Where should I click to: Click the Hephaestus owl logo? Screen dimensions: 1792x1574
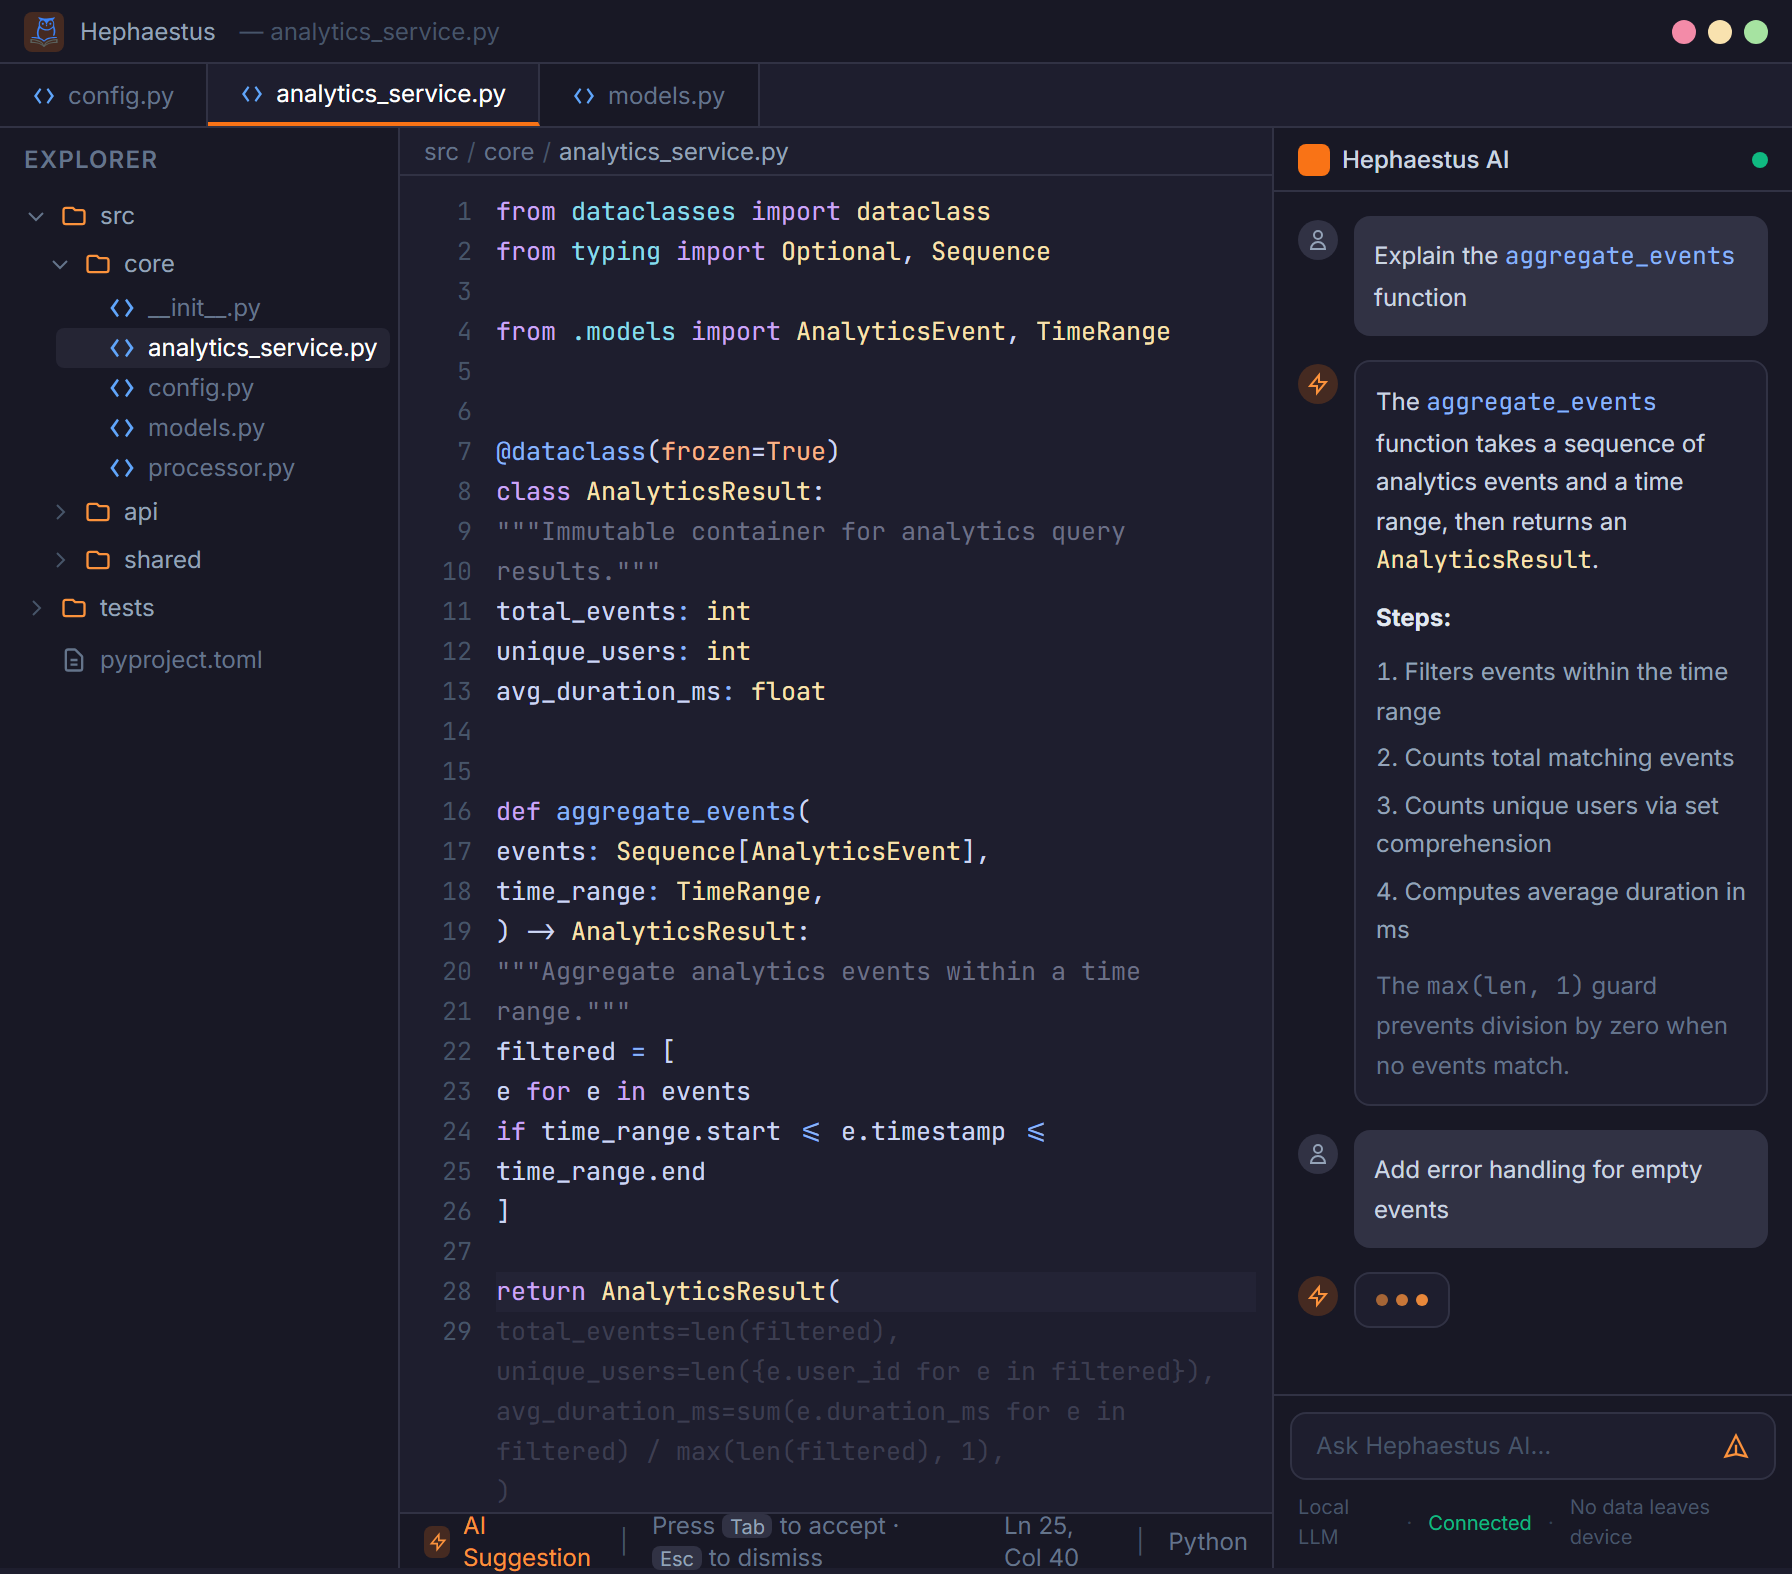click(x=44, y=31)
